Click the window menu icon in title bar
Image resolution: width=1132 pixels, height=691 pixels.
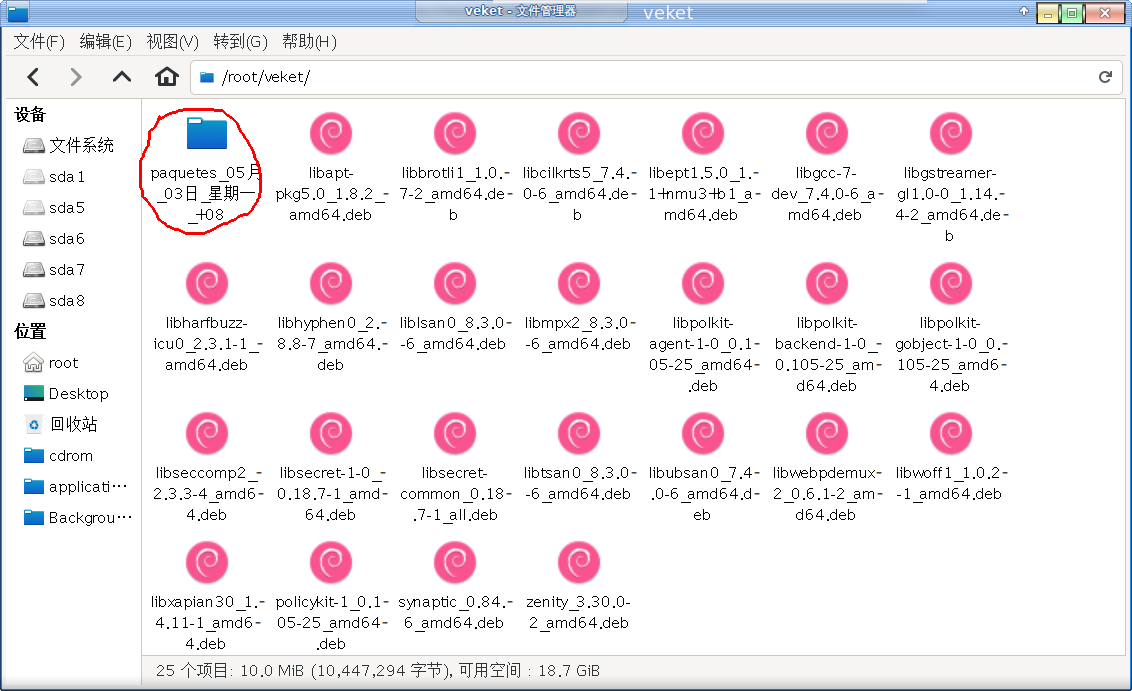17,12
